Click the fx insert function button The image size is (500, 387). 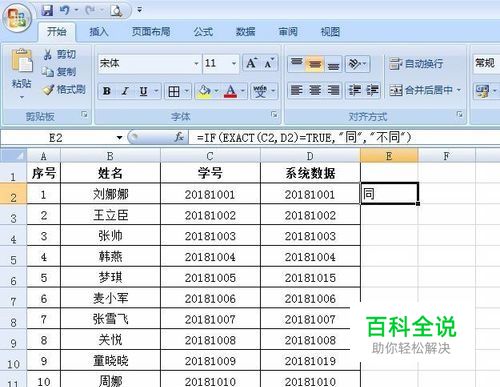point(179,137)
